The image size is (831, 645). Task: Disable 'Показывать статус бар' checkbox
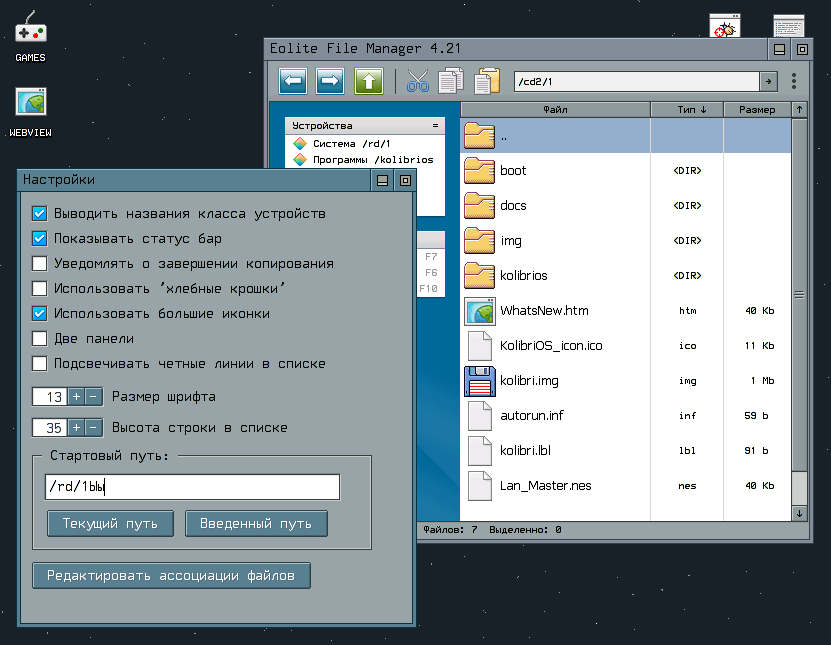click(x=40, y=239)
